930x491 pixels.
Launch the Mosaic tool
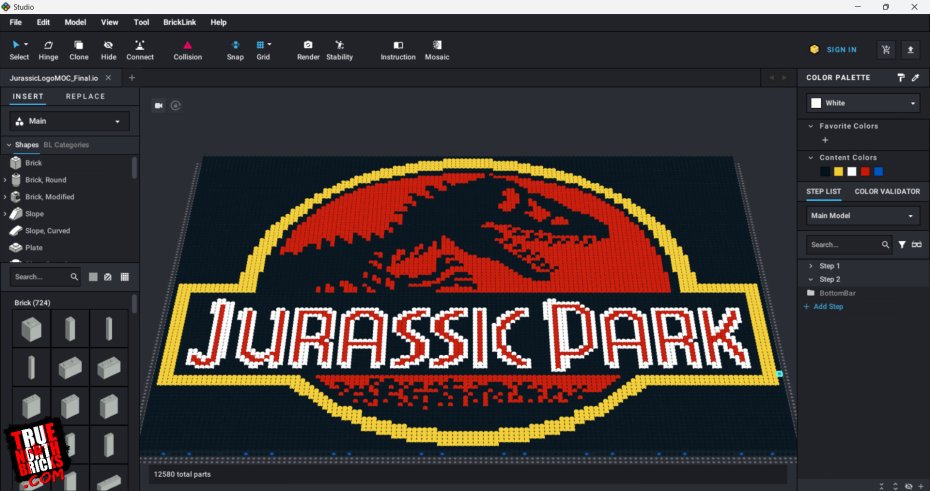[437, 50]
